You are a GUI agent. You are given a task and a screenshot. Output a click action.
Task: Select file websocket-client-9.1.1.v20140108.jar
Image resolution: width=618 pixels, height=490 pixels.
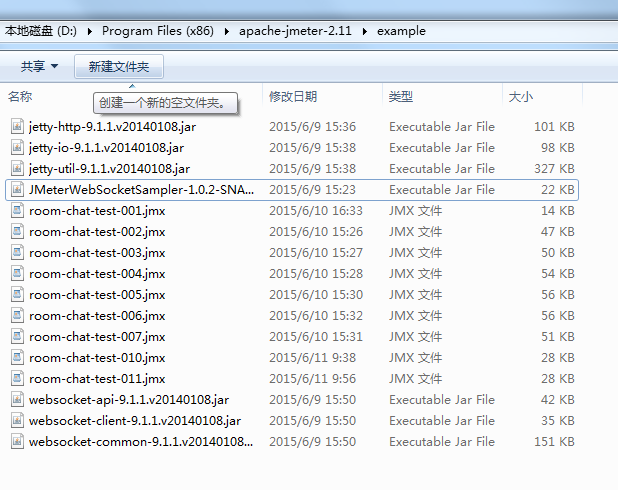135,421
